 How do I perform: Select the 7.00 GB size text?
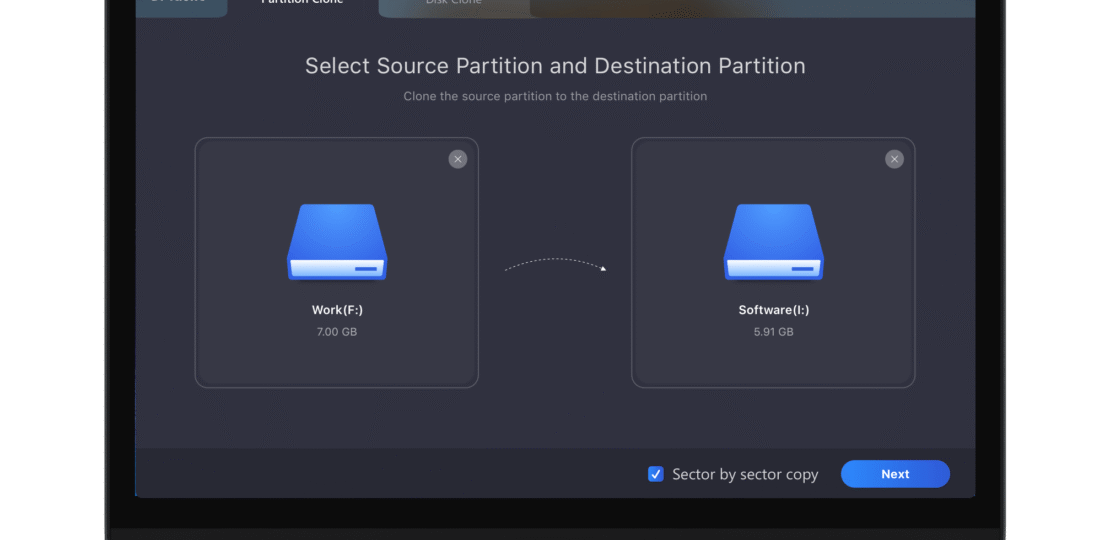pos(337,332)
